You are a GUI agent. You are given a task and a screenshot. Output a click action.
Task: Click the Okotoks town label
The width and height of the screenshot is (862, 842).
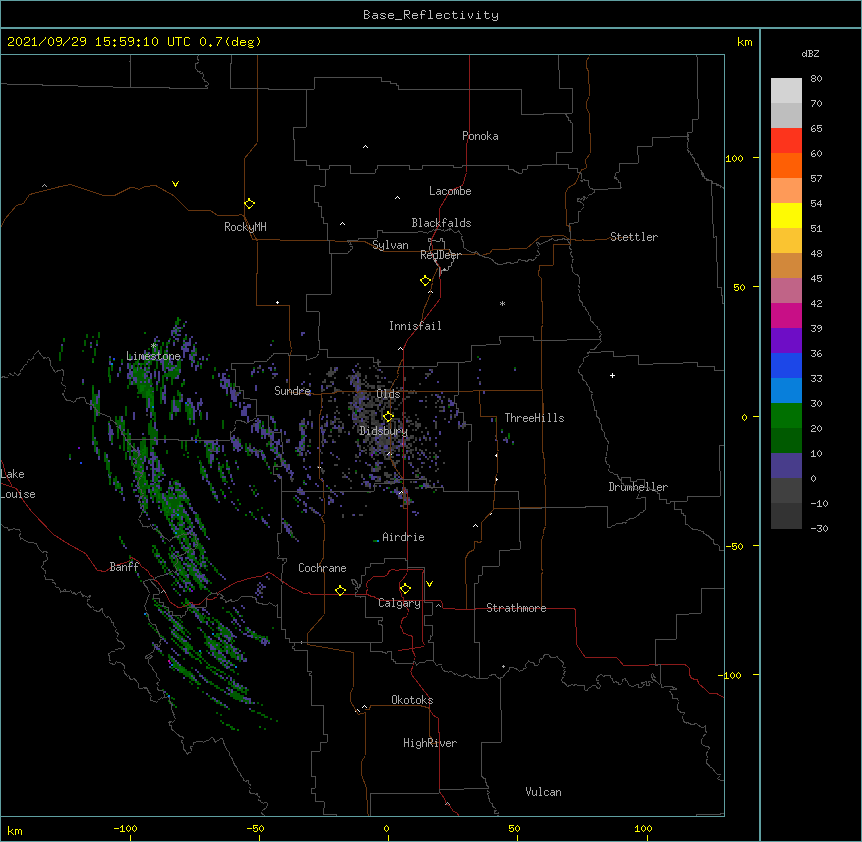click(412, 700)
